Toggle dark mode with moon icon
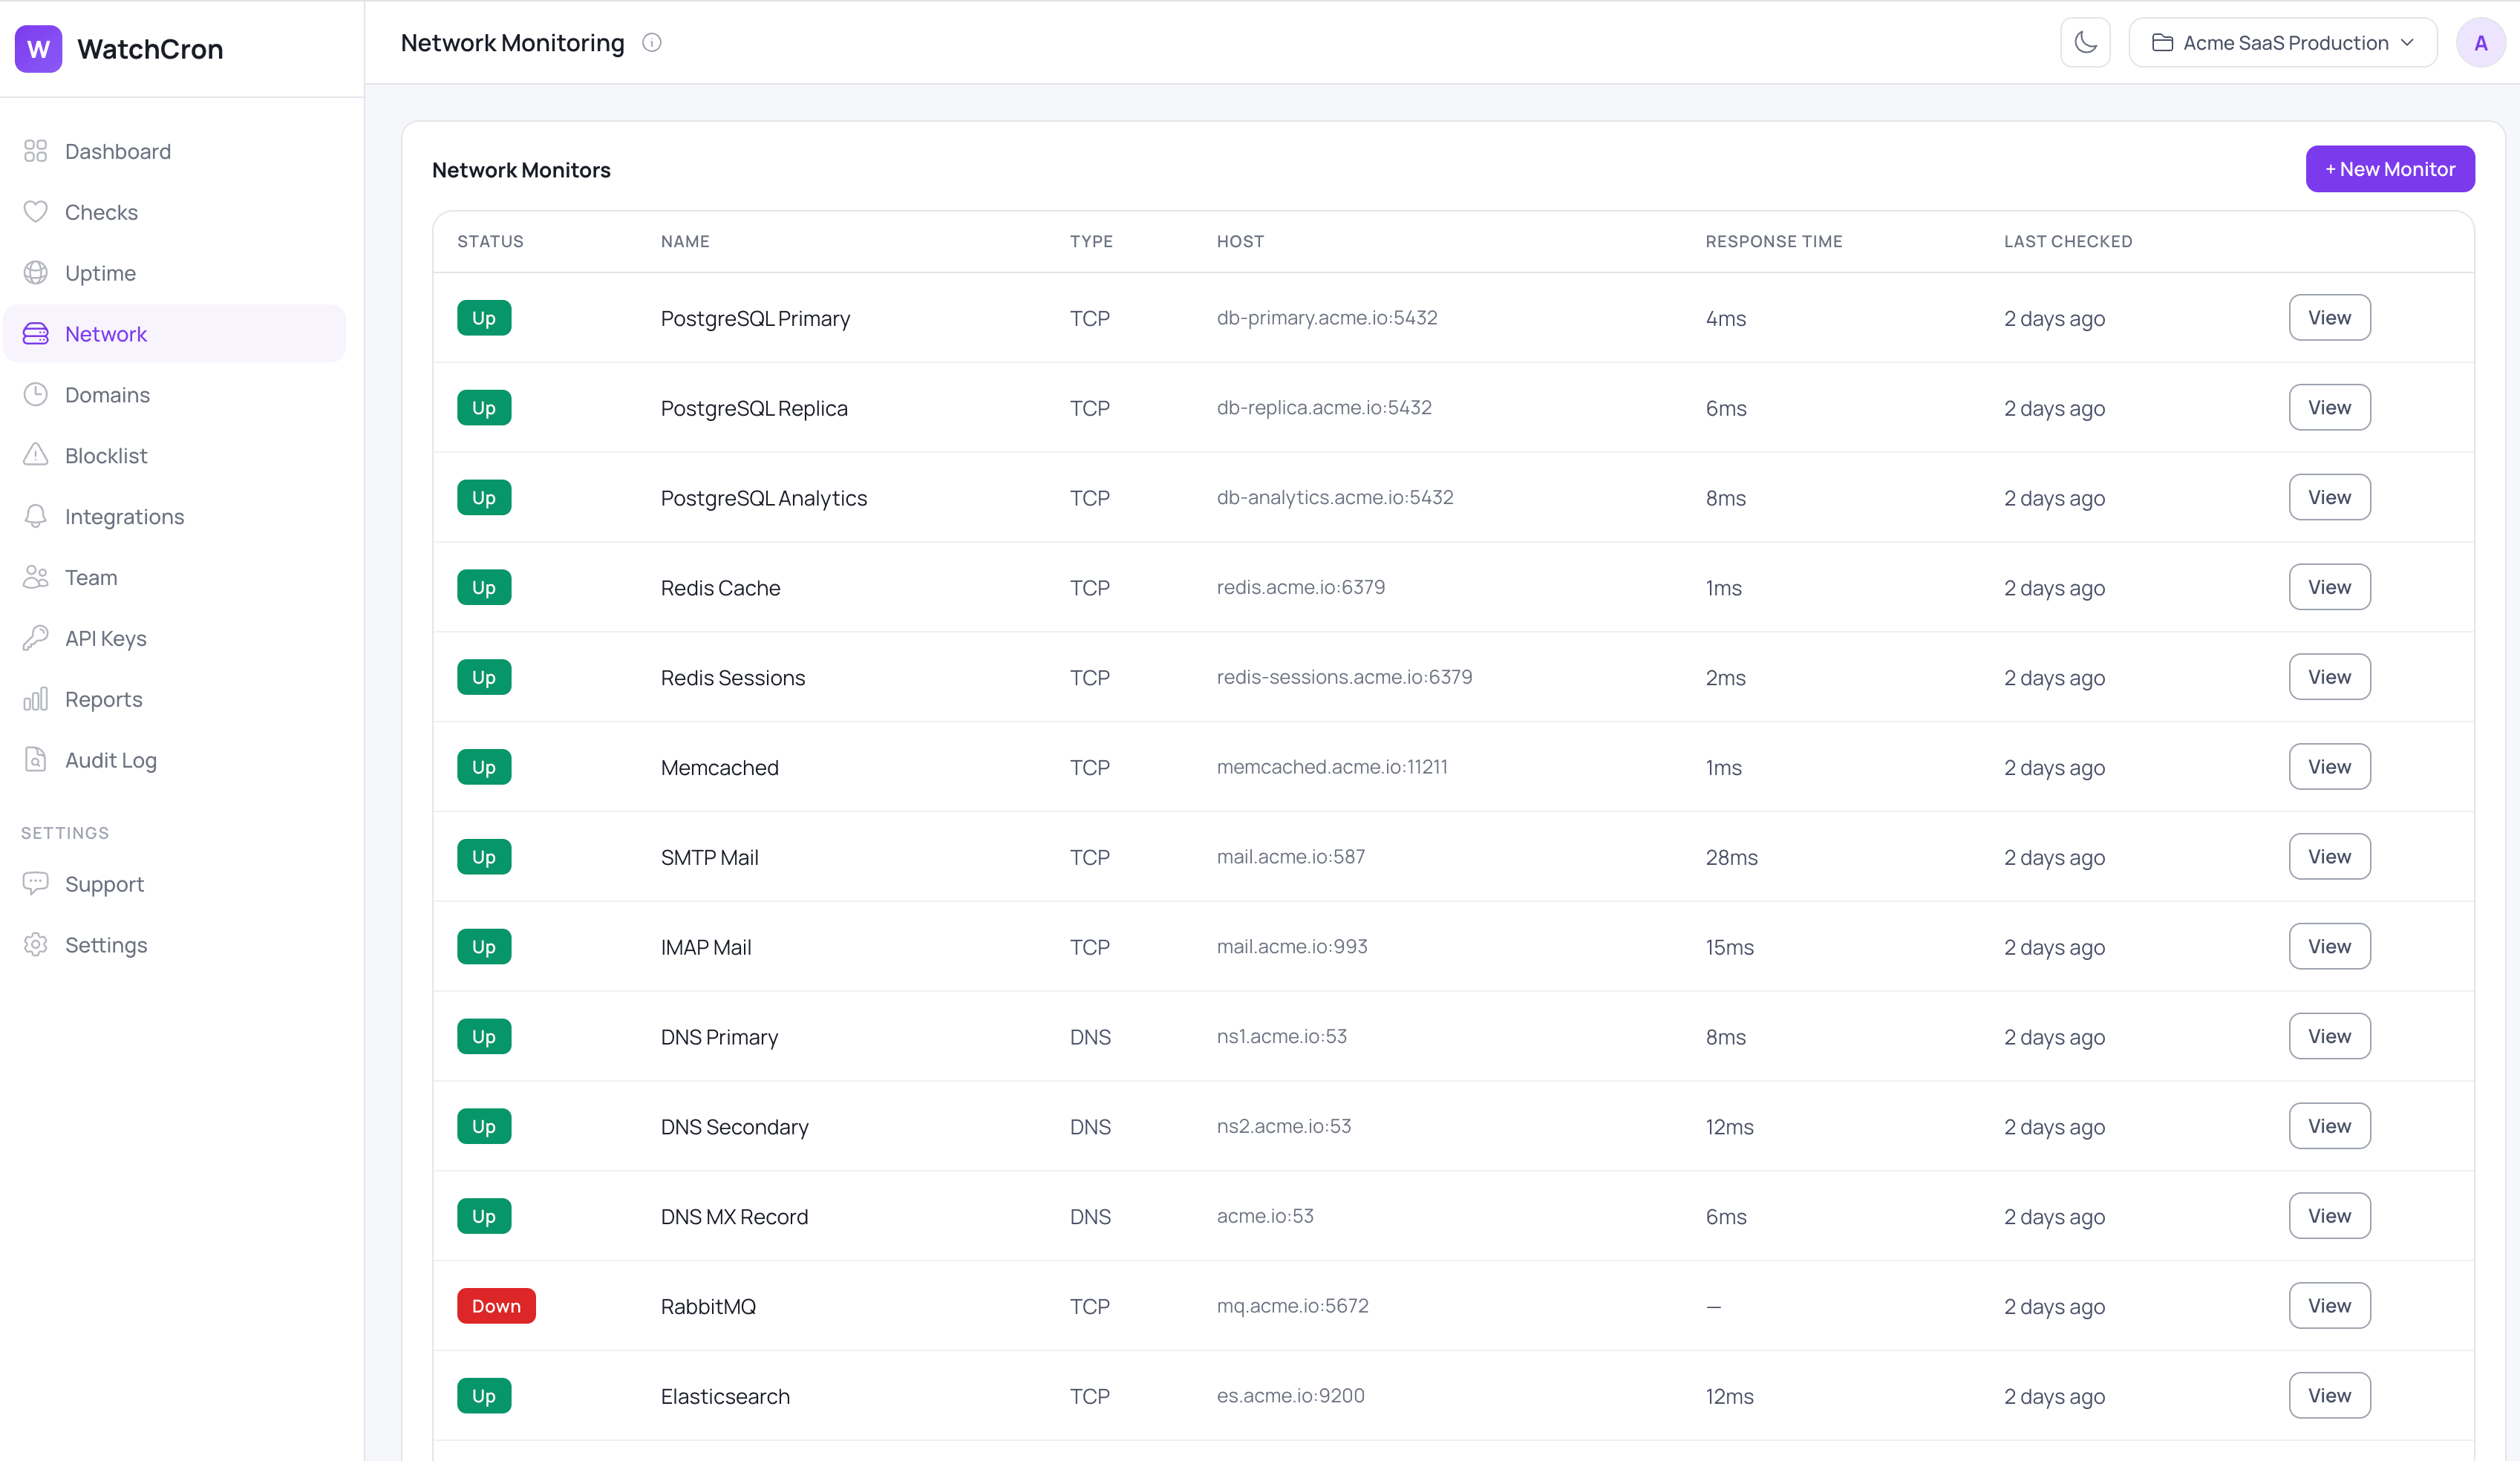This screenshot has height=1461, width=2520. coord(2085,43)
